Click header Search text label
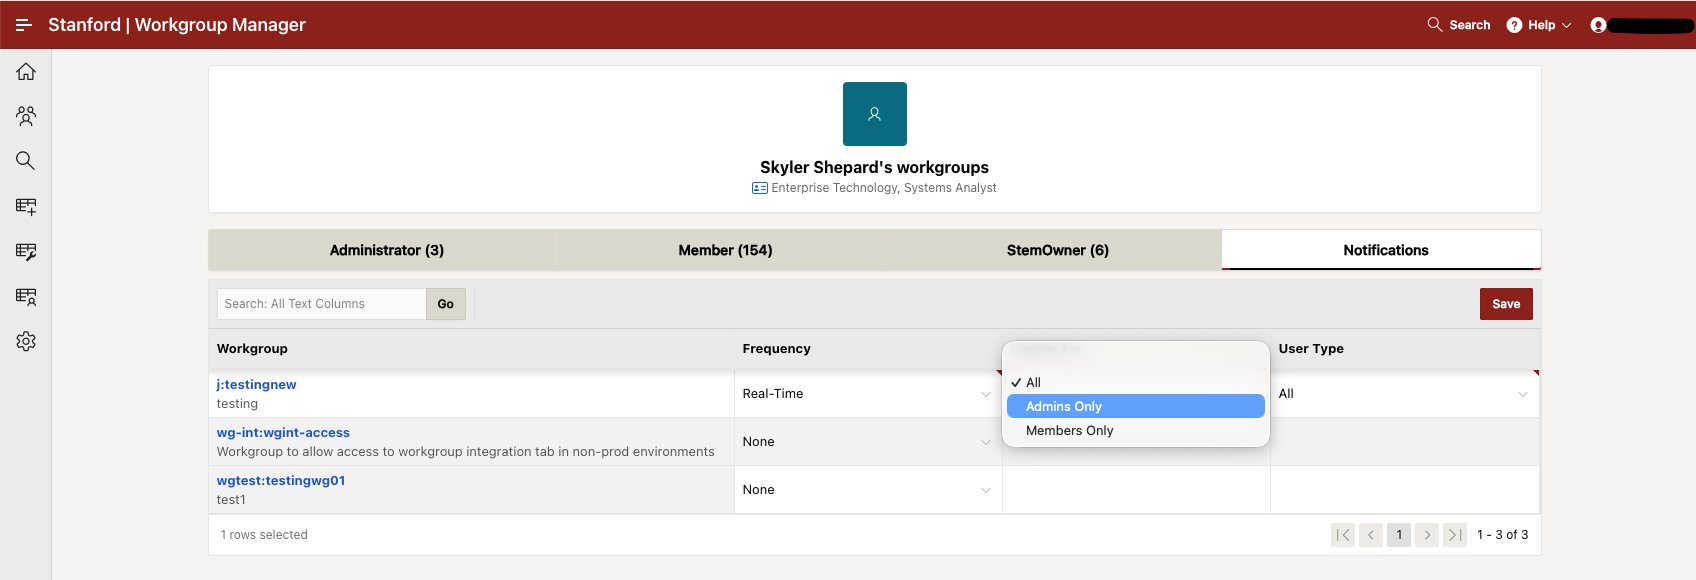Screen dimensions: 1696x580 [x=1470, y=25]
